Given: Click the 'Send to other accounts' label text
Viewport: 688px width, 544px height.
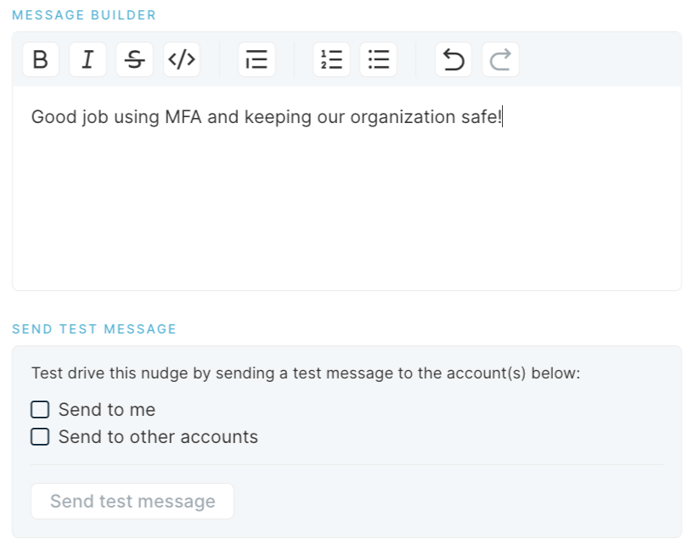Looking at the screenshot, I should 158,437.
